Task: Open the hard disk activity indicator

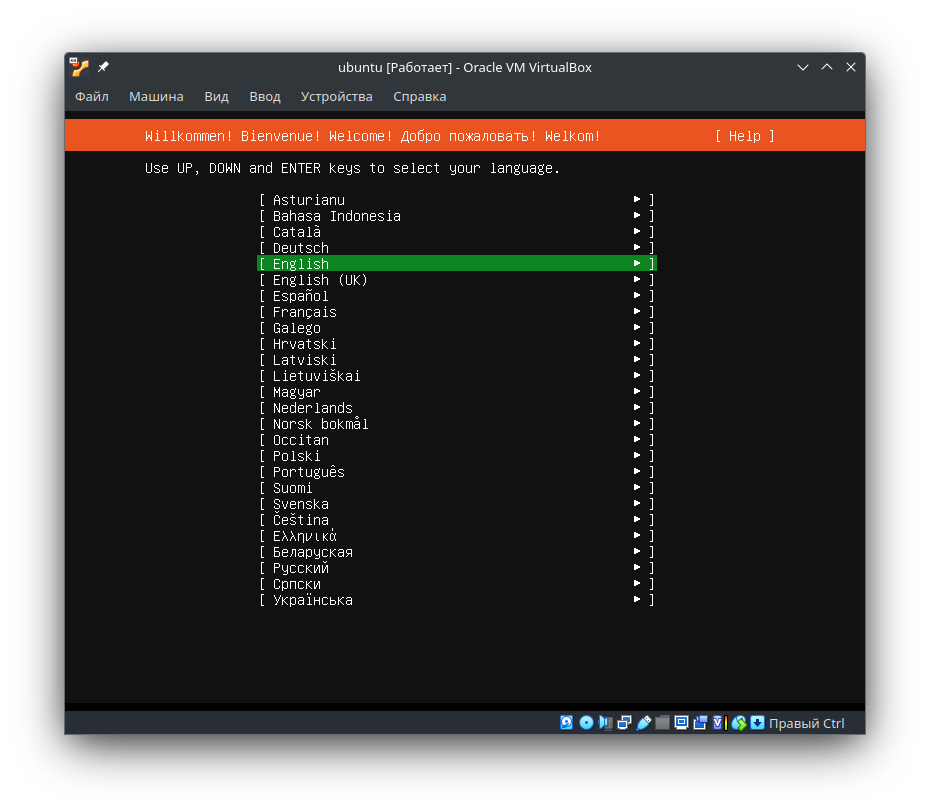Action: click(566, 722)
